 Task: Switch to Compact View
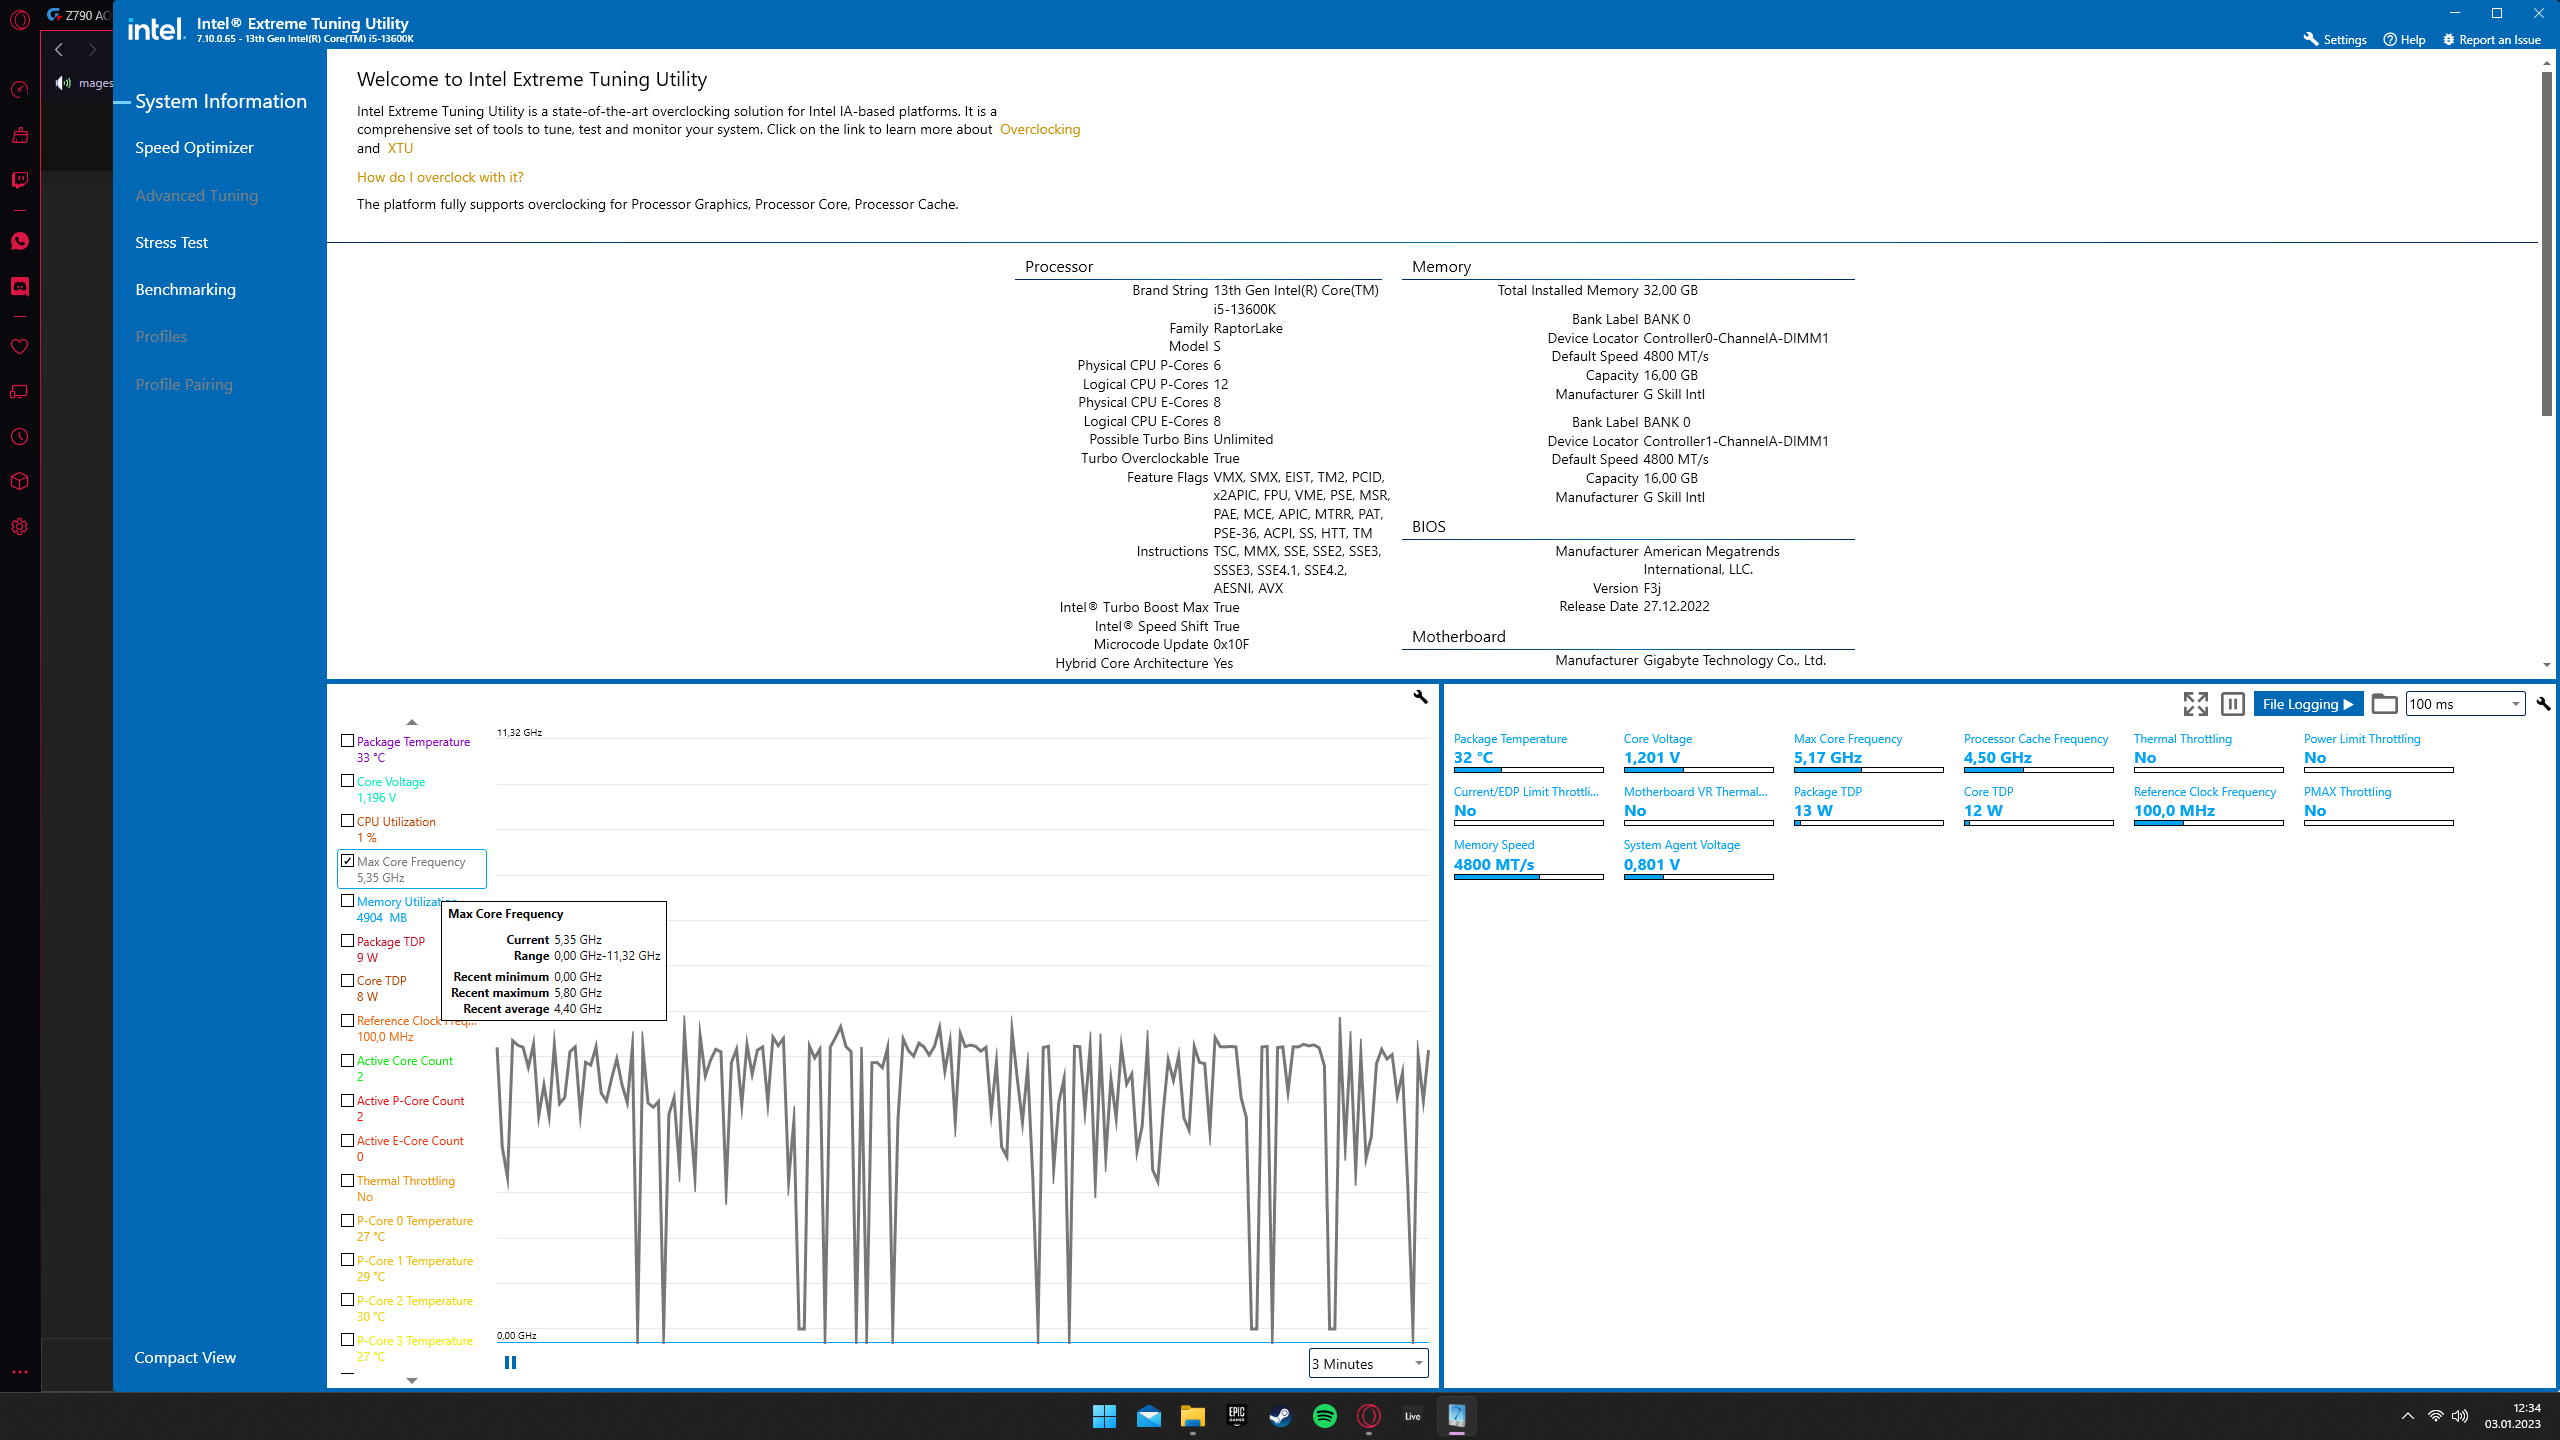[185, 1358]
